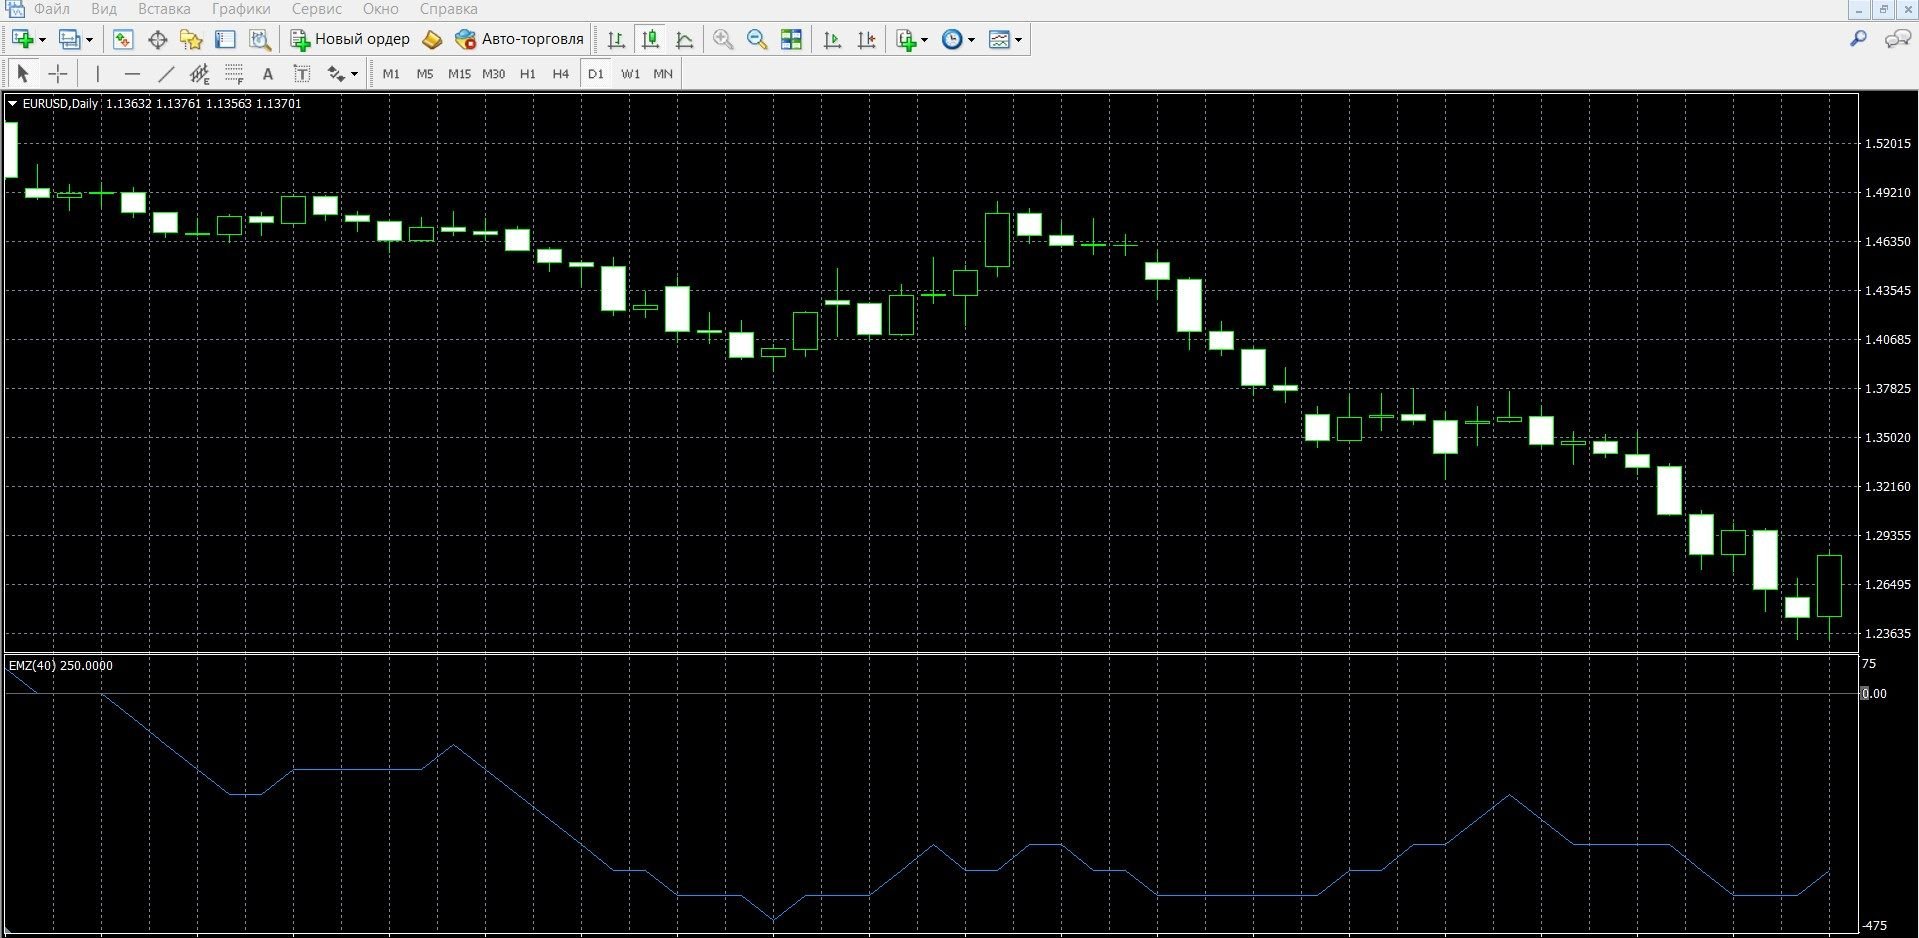Switch timeframe to M1
1919x938 pixels.
click(x=391, y=74)
